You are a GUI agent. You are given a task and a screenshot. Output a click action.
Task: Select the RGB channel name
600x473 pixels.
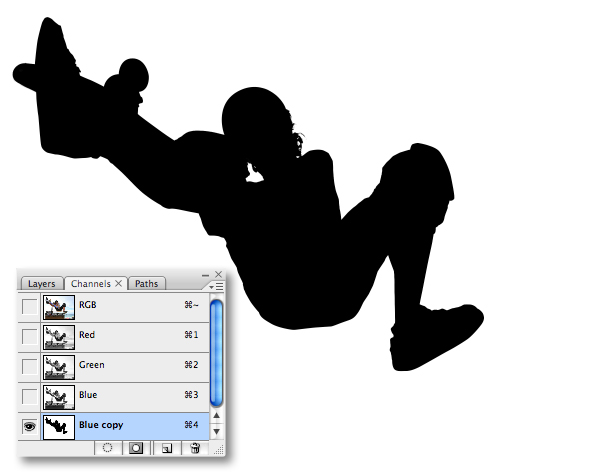coord(88,305)
